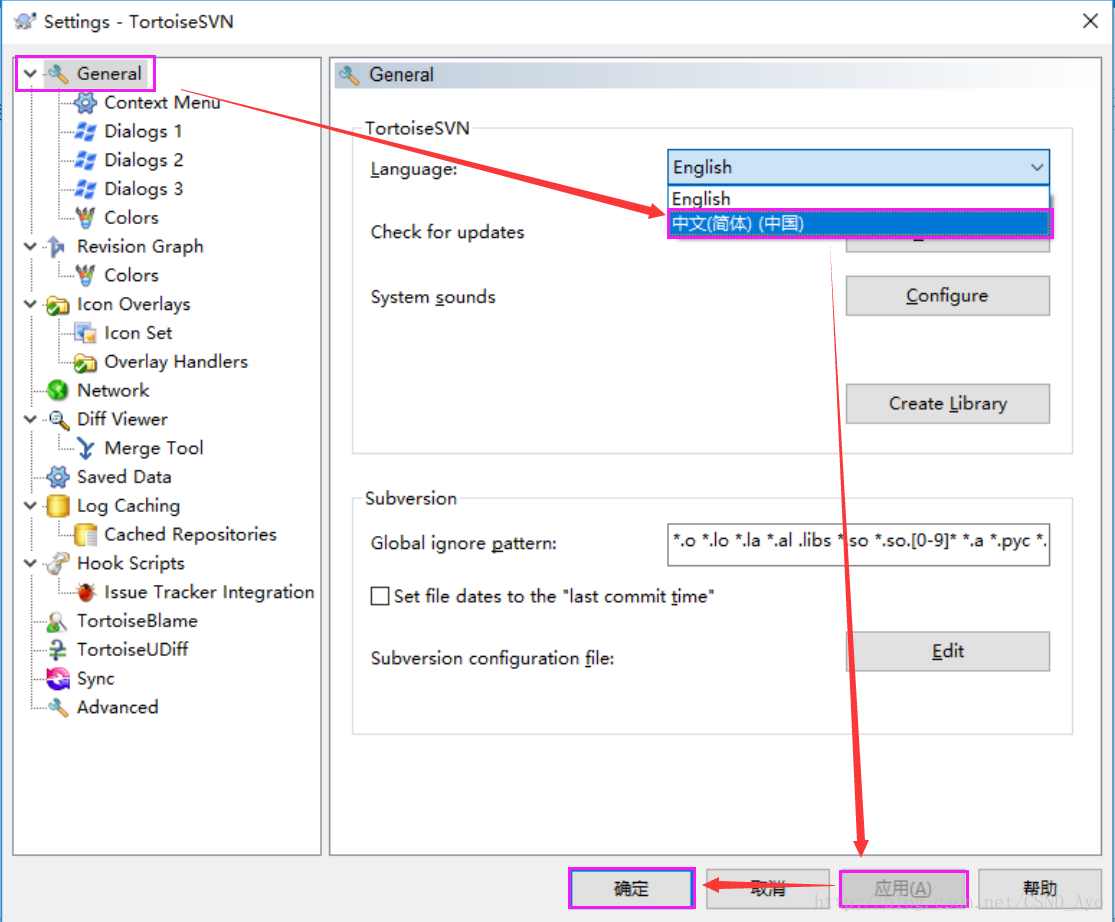This screenshot has height=922, width=1115.
Task: Click the Configure button for system sounds
Action: tap(947, 296)
